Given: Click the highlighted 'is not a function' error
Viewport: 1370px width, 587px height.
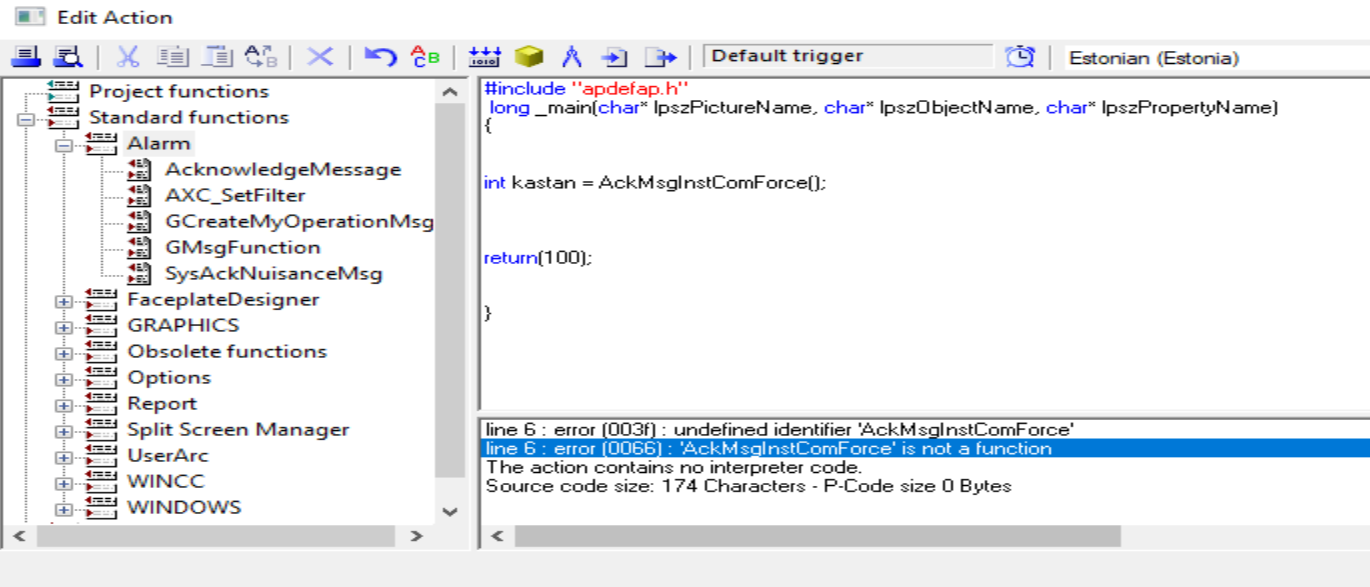Looking at the screenshot, I should pyautogui.click(x=925, y=449).
